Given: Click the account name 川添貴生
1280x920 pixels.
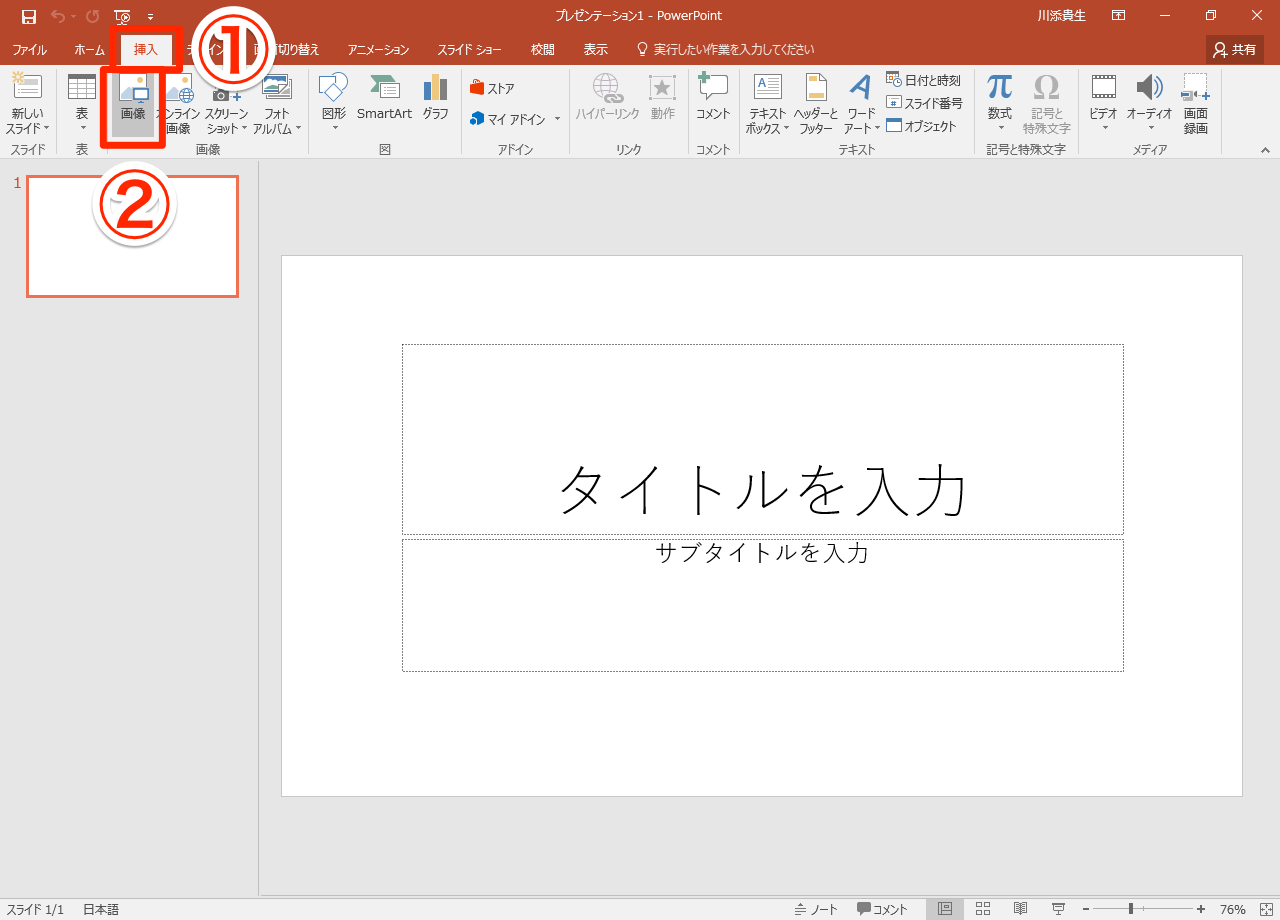Looking at the screenshot, I should pos(1062,16).
